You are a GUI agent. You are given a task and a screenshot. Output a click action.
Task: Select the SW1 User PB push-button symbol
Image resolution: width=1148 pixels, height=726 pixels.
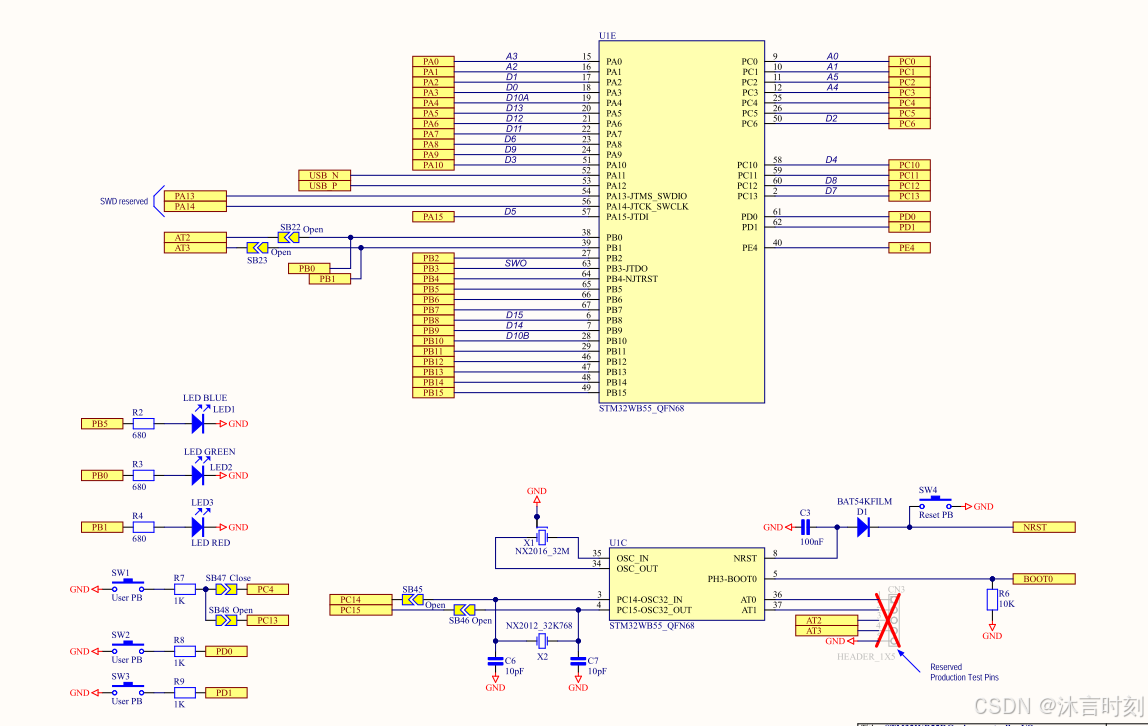pos(127,585)
